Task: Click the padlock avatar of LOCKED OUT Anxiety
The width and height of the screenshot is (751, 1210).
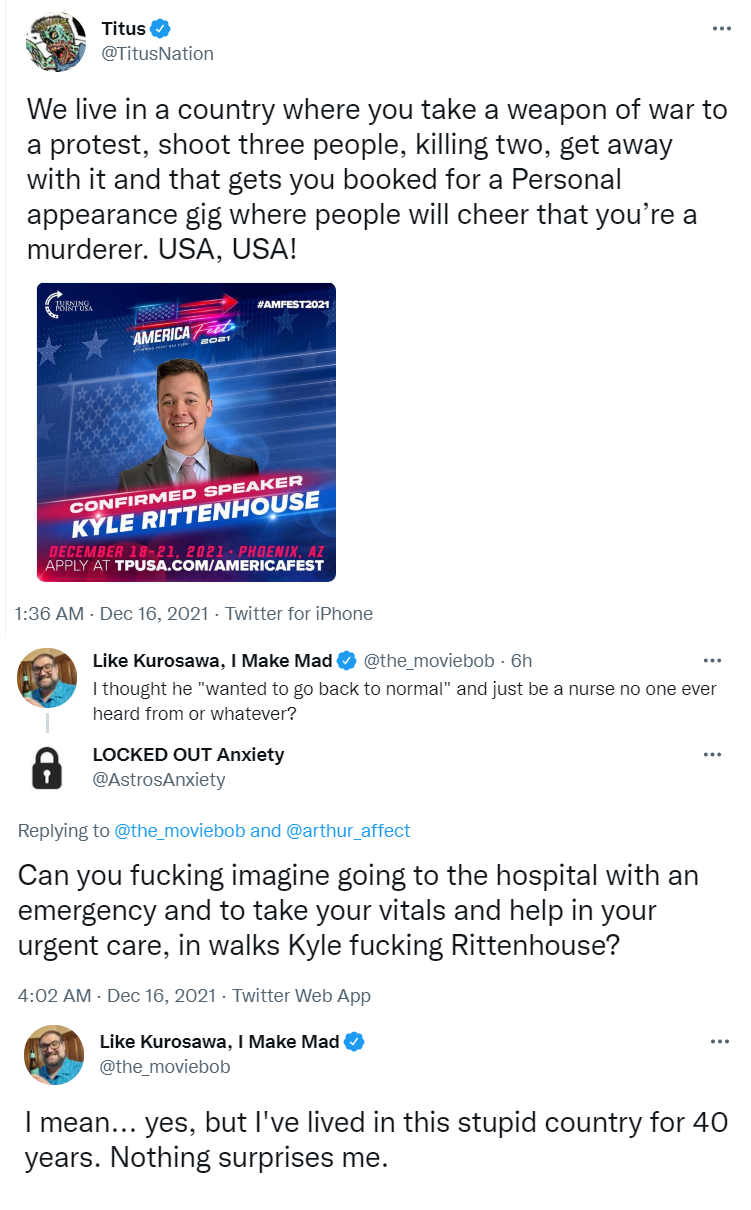Action: 47,767
